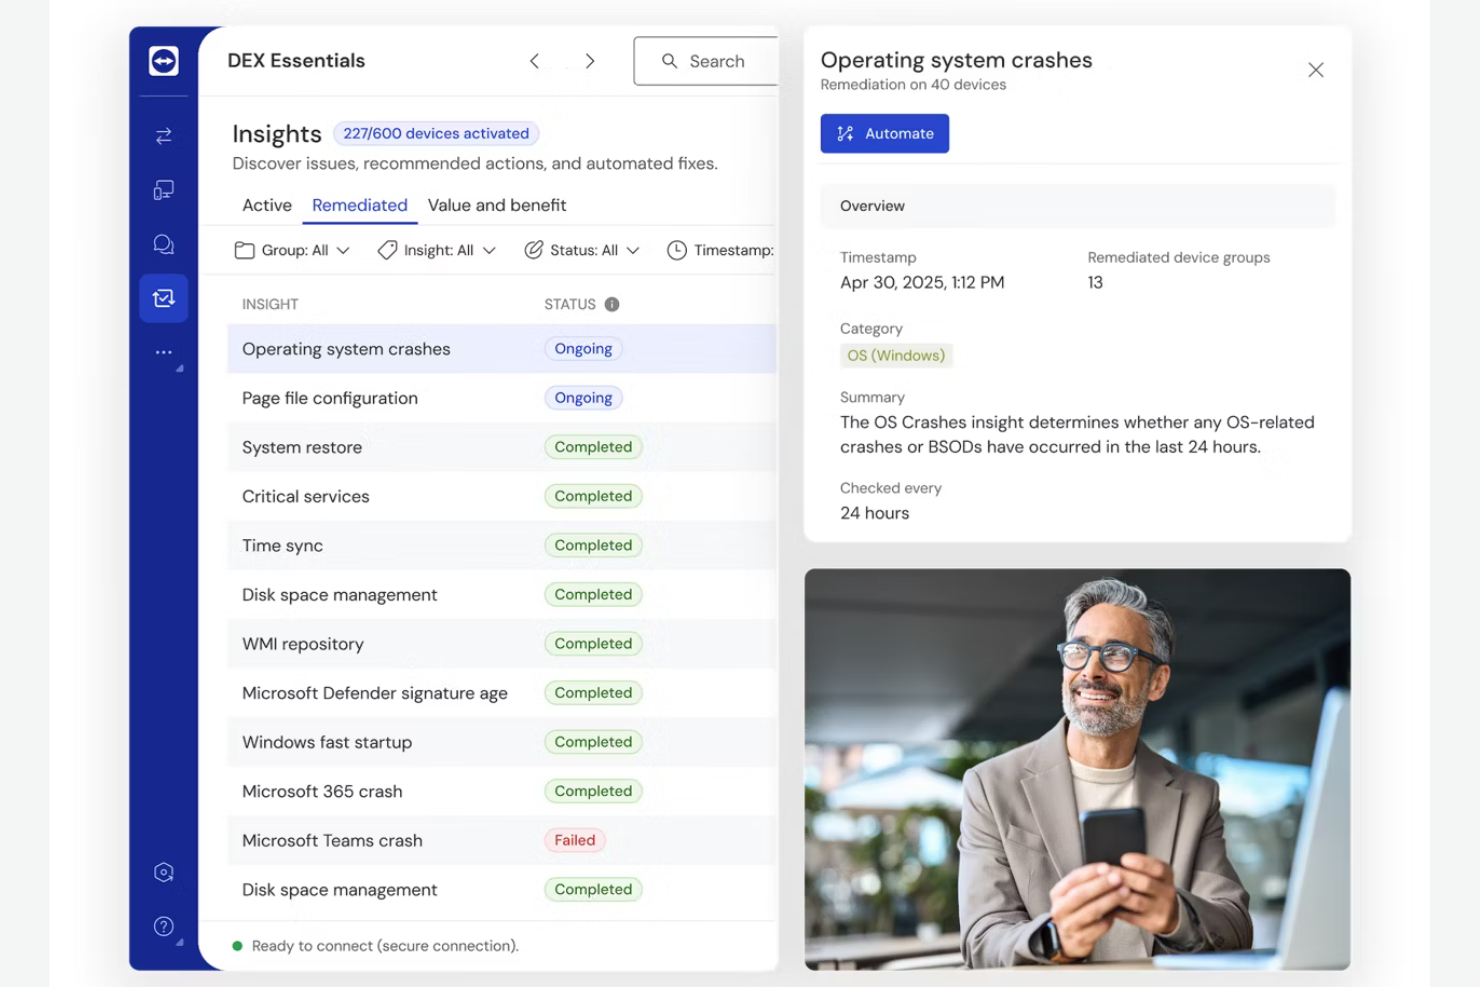Click the Automate button
The image size is (1480, 987).
coord(884,133)
